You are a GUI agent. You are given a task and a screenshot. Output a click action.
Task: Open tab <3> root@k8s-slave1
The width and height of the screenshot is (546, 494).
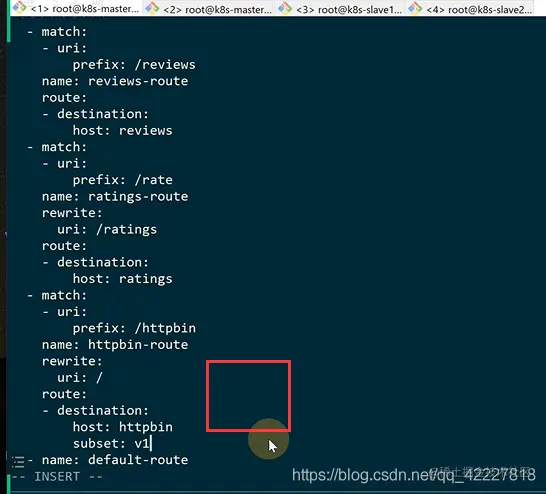click(341, 8)
